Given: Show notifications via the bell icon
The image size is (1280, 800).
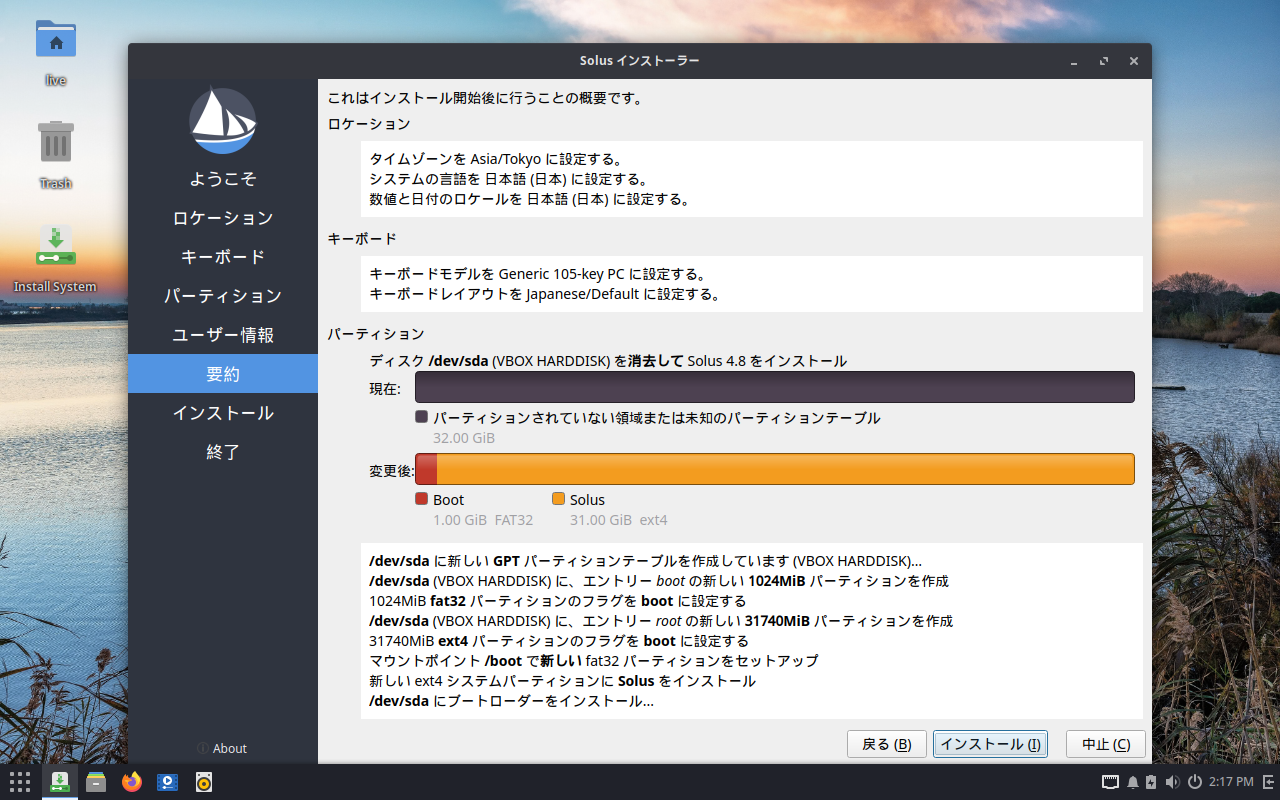Looking at the screenshot, I should click(x=1133, y=782).
